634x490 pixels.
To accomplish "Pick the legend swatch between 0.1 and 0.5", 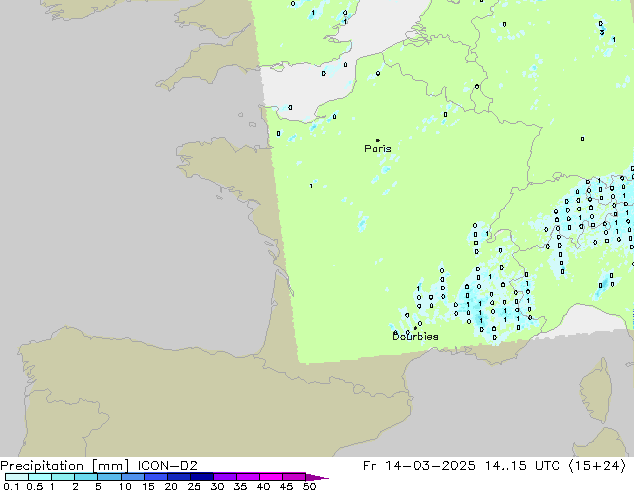I will point(16,477).
